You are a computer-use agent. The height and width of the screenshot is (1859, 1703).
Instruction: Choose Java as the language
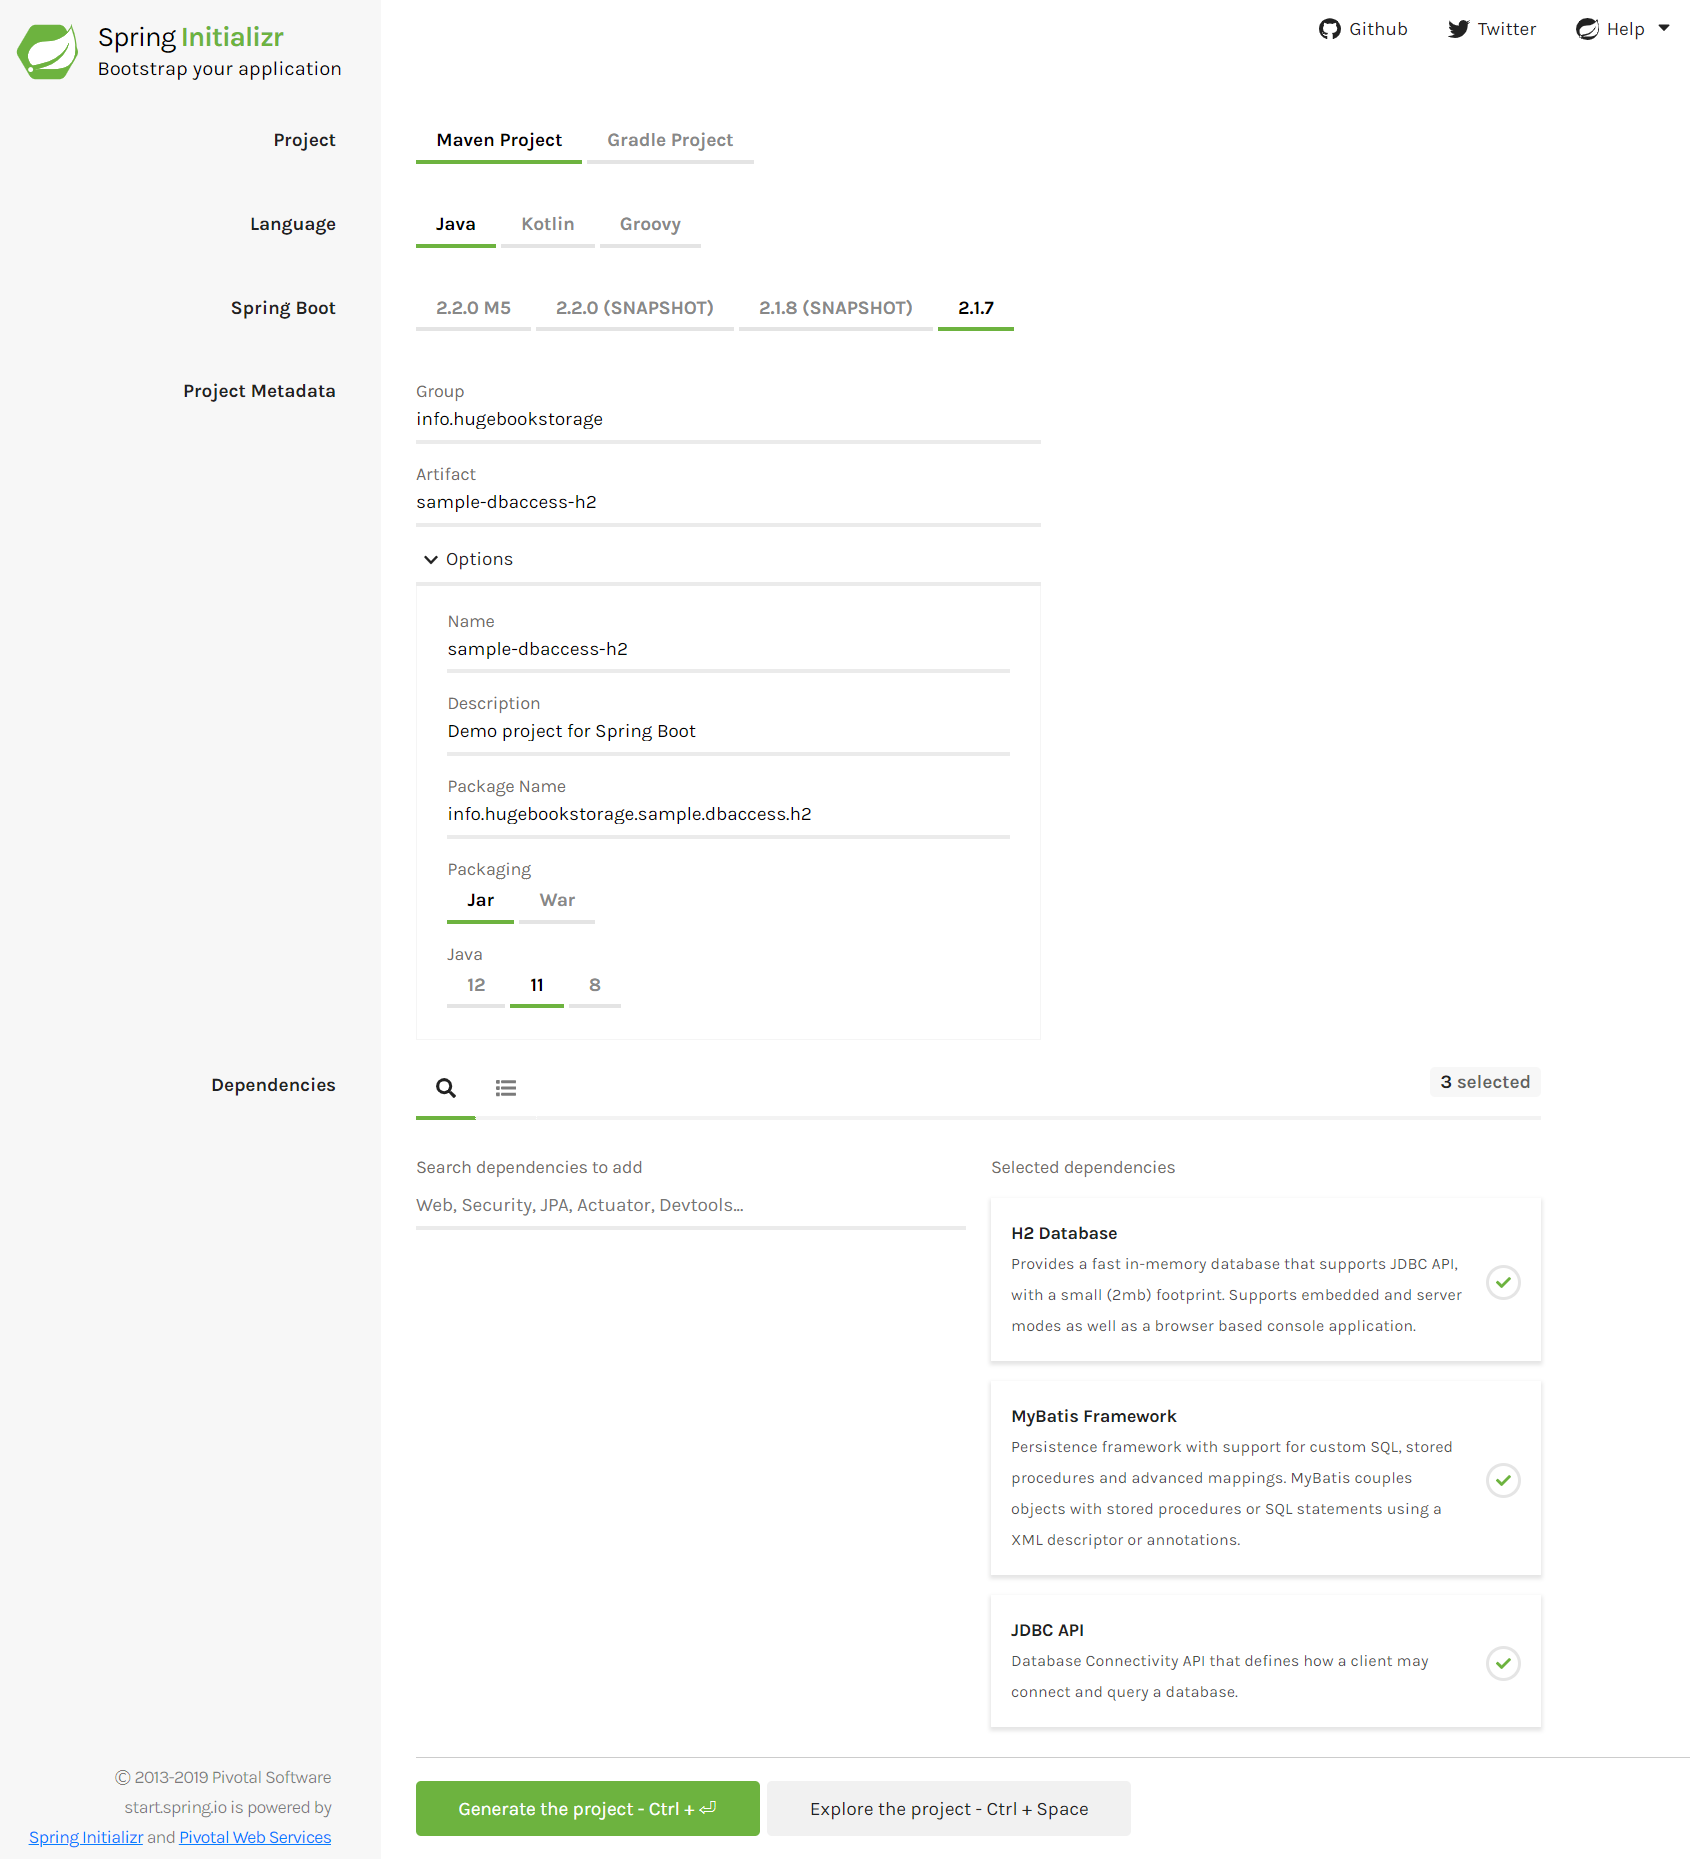pyautogui.click(x=456, y=225)
